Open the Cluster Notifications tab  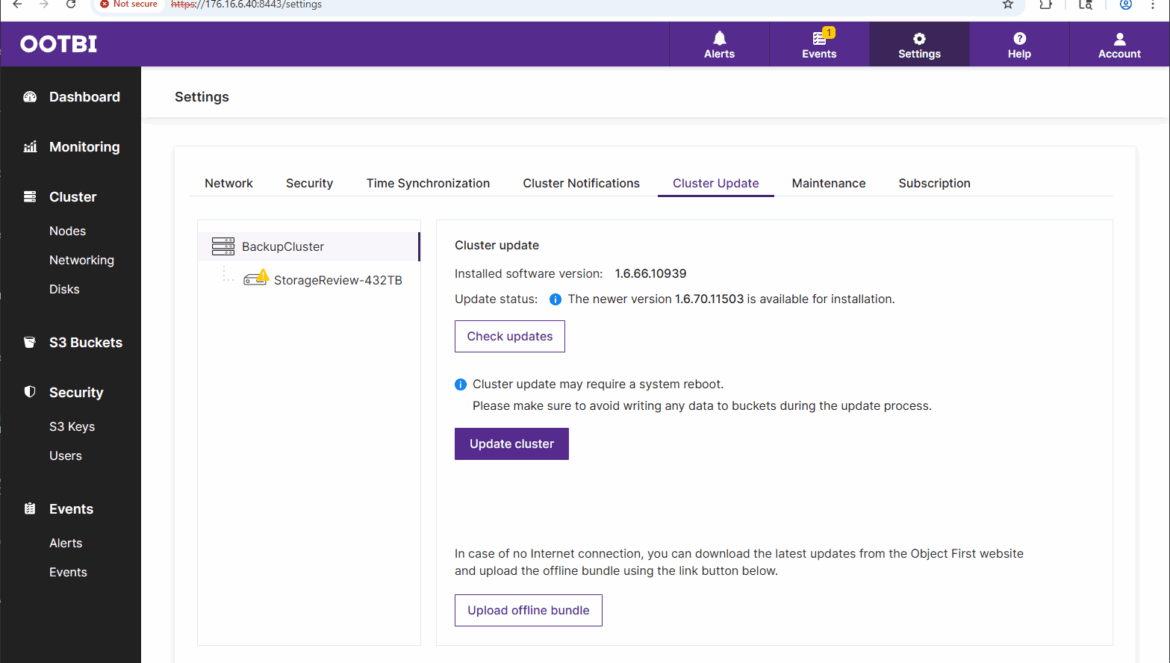point(581,183)
